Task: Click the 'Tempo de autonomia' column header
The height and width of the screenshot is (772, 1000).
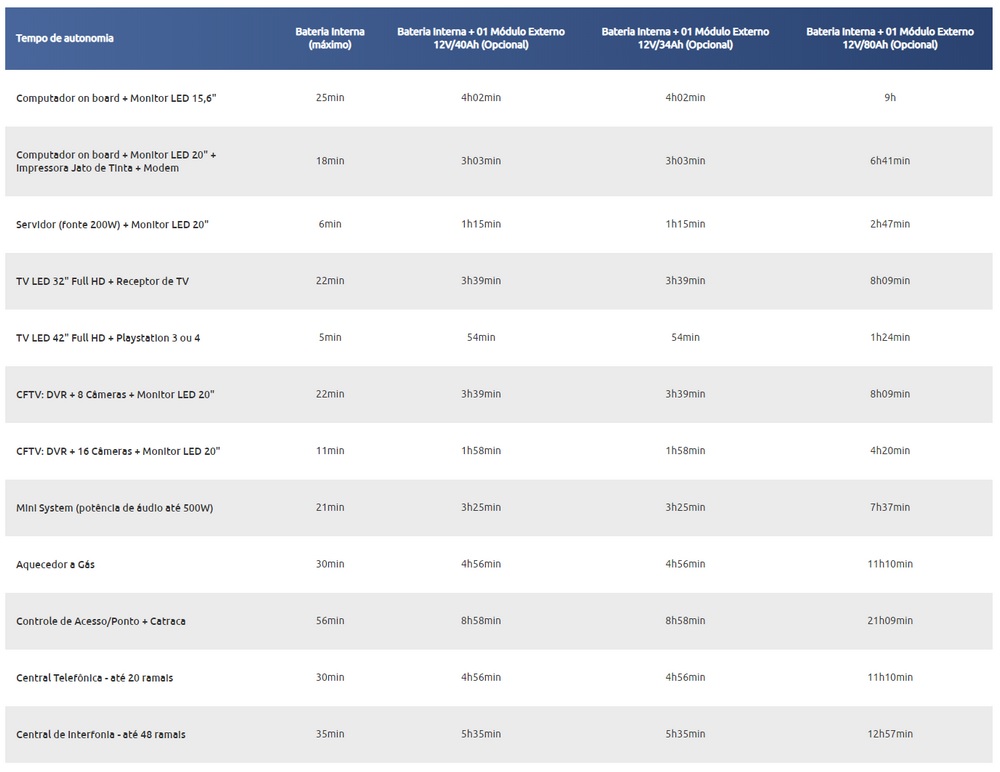Action: (x=65, y=38)
